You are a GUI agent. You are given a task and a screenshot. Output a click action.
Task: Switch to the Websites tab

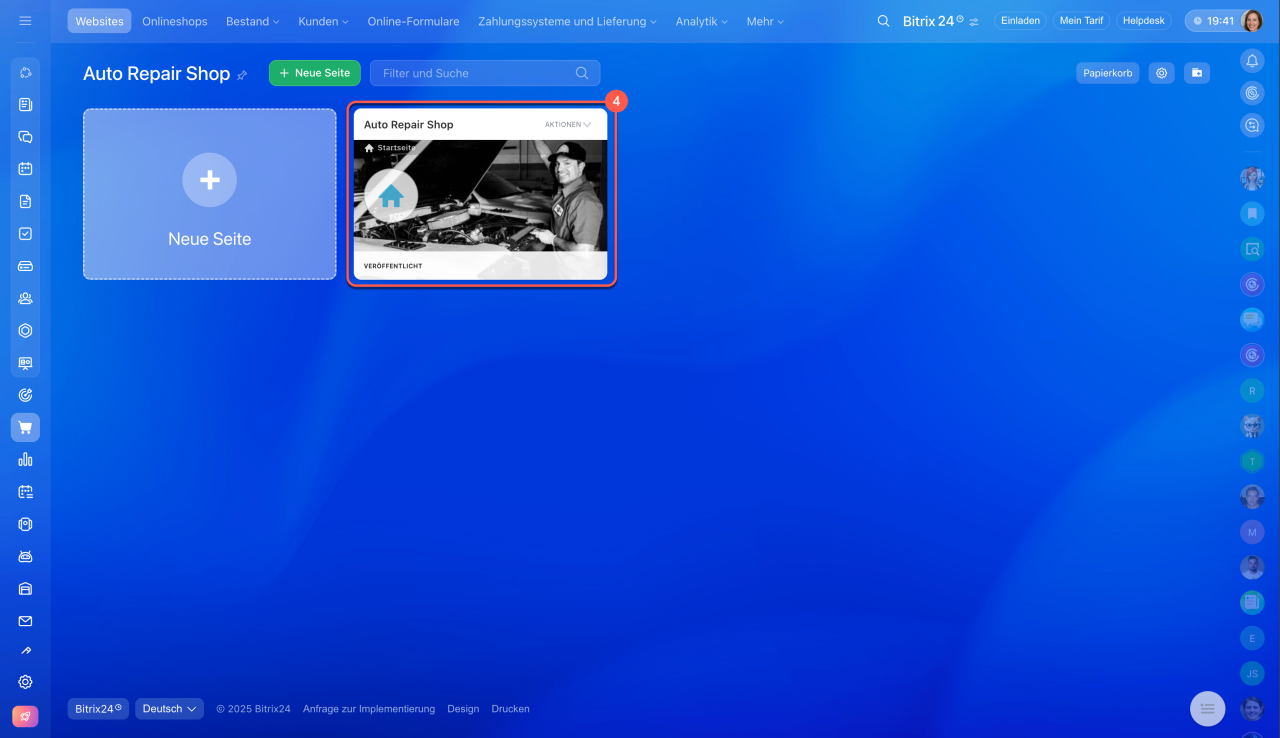pyautogui.click(x=99, y=21)
